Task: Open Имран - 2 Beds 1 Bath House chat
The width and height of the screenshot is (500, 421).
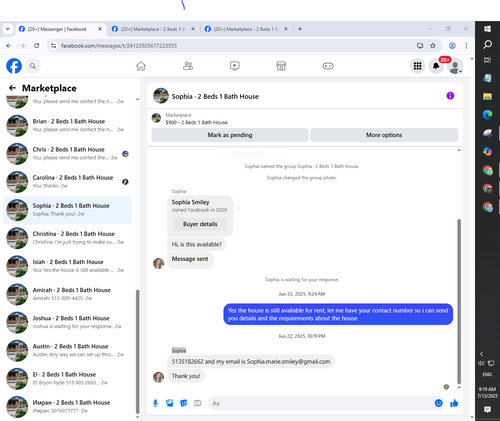Action: coord(68,407)
